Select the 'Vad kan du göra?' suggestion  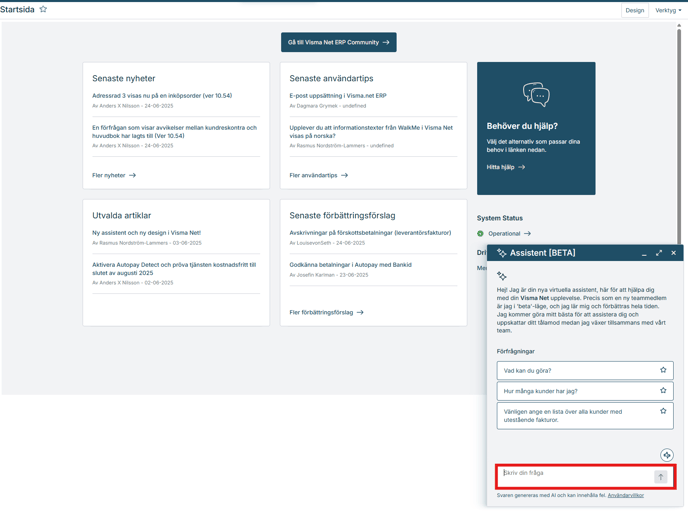pyautogui.click(x=585, y=370)
